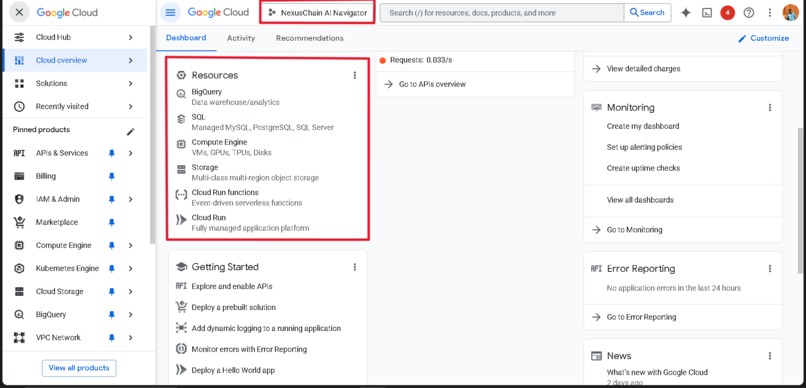This screenshot has height=388, width=806.
Task: Edit pinned products with pencil icon
Action: coord(131,132)
